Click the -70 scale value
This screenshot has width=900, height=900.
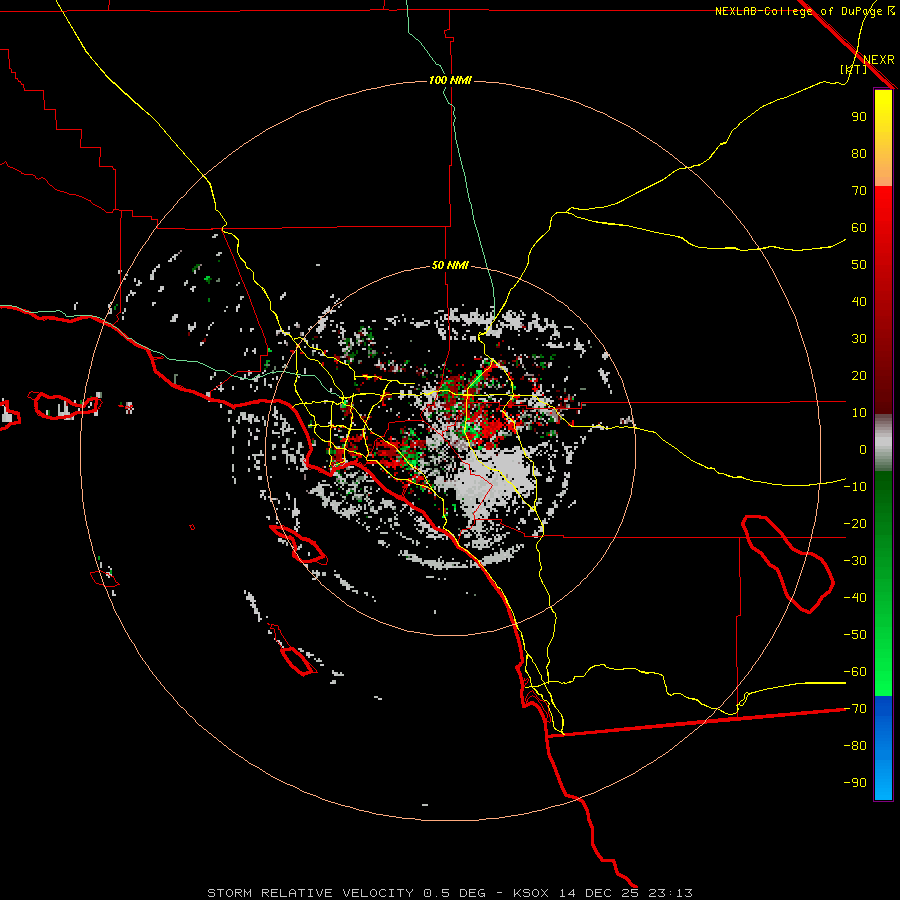pos(855,709)
